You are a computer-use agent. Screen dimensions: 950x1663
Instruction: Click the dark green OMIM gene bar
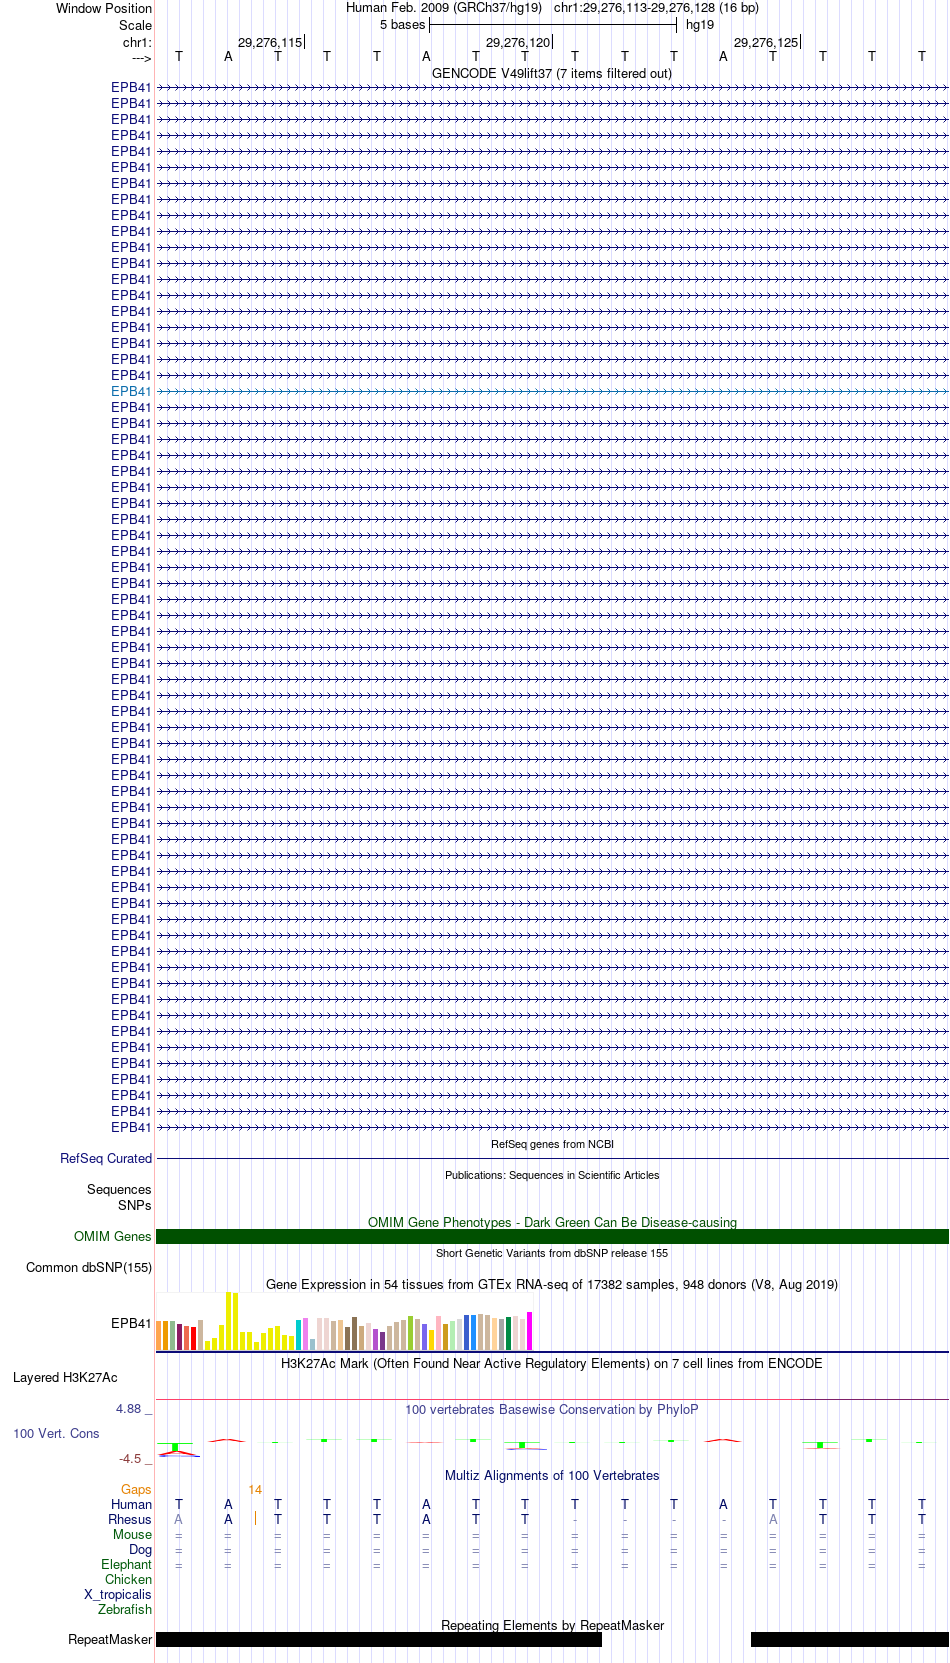552,1236
